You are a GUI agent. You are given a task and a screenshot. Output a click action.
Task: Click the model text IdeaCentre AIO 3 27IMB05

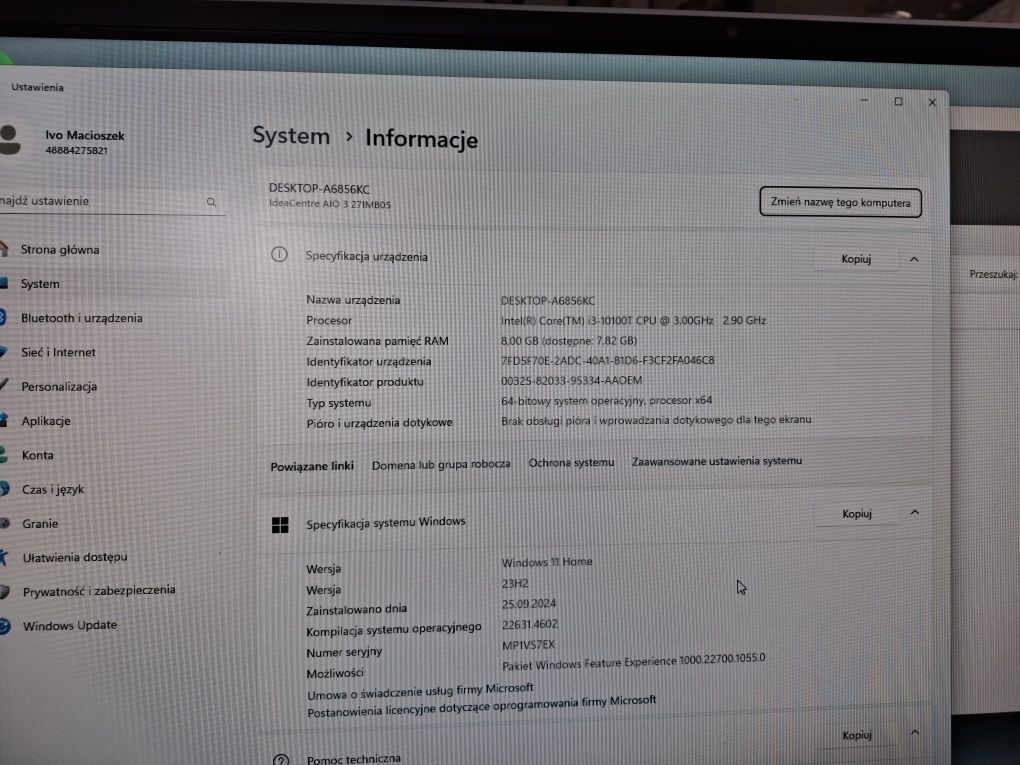click(330, 204)
